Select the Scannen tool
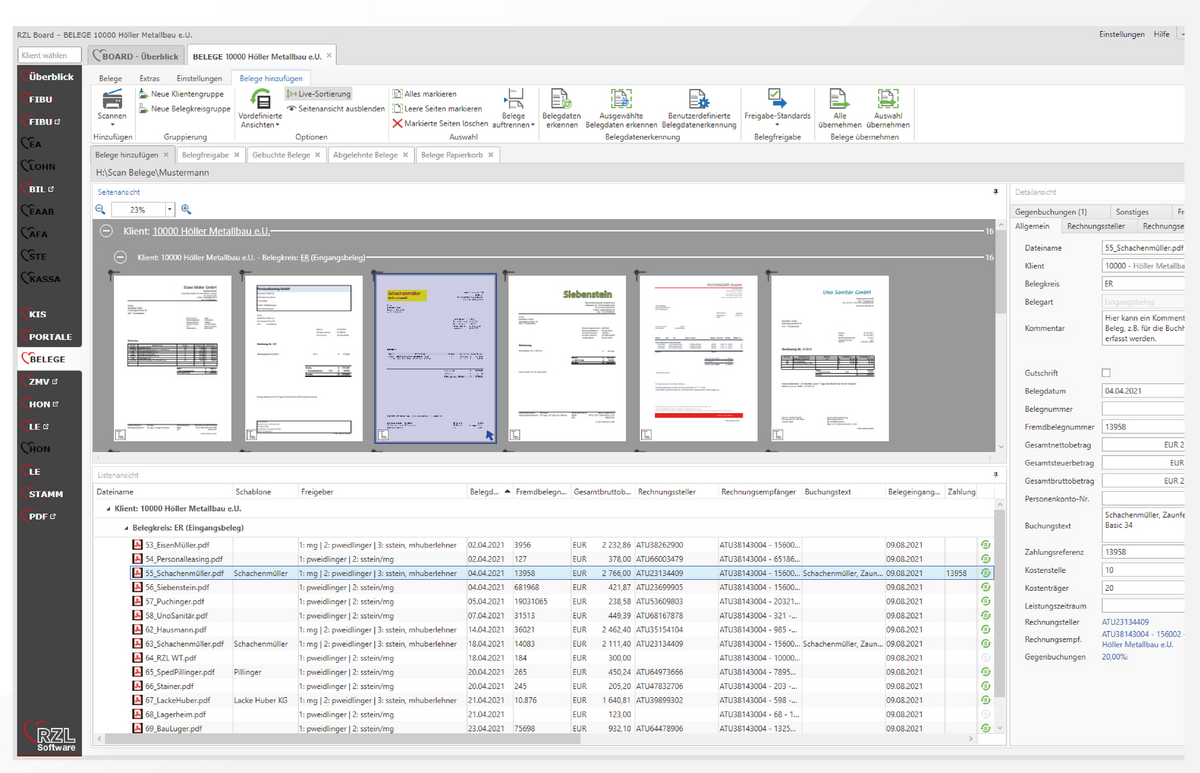 pyautogui.click(x=111, y=105)
